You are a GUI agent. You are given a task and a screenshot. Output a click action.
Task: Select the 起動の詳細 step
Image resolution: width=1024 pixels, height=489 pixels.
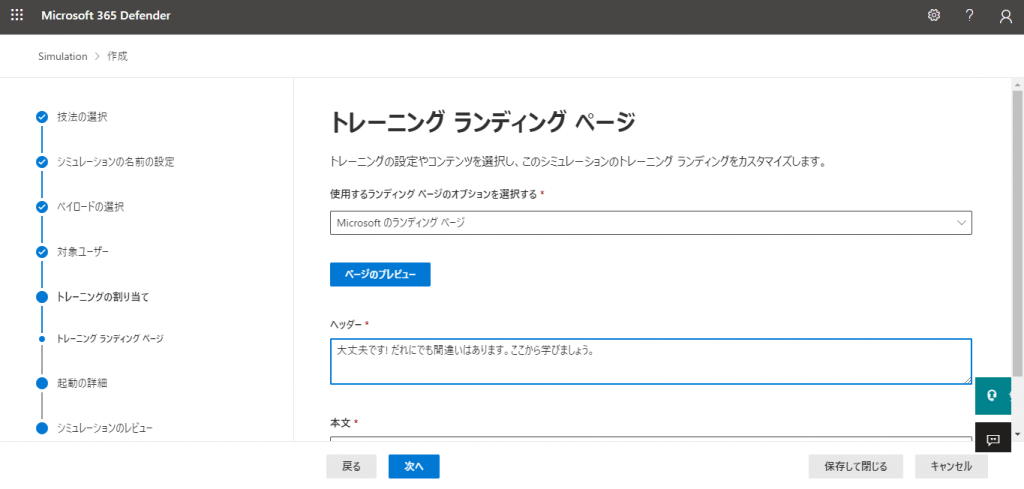pyautogui.click(x=82, y=383)
